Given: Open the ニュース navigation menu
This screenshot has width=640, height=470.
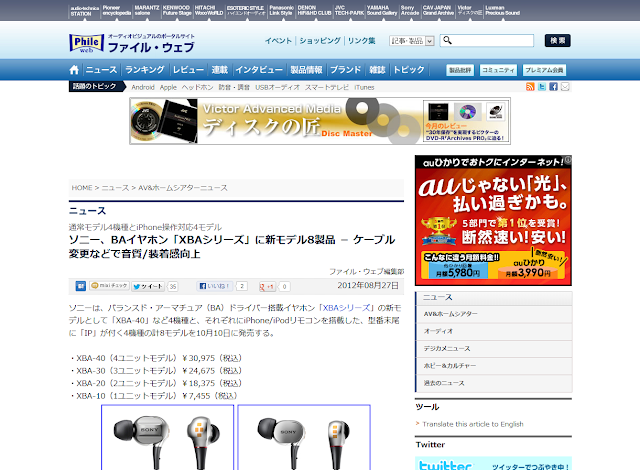Looking at the screenshot, I should click(101, 70).
